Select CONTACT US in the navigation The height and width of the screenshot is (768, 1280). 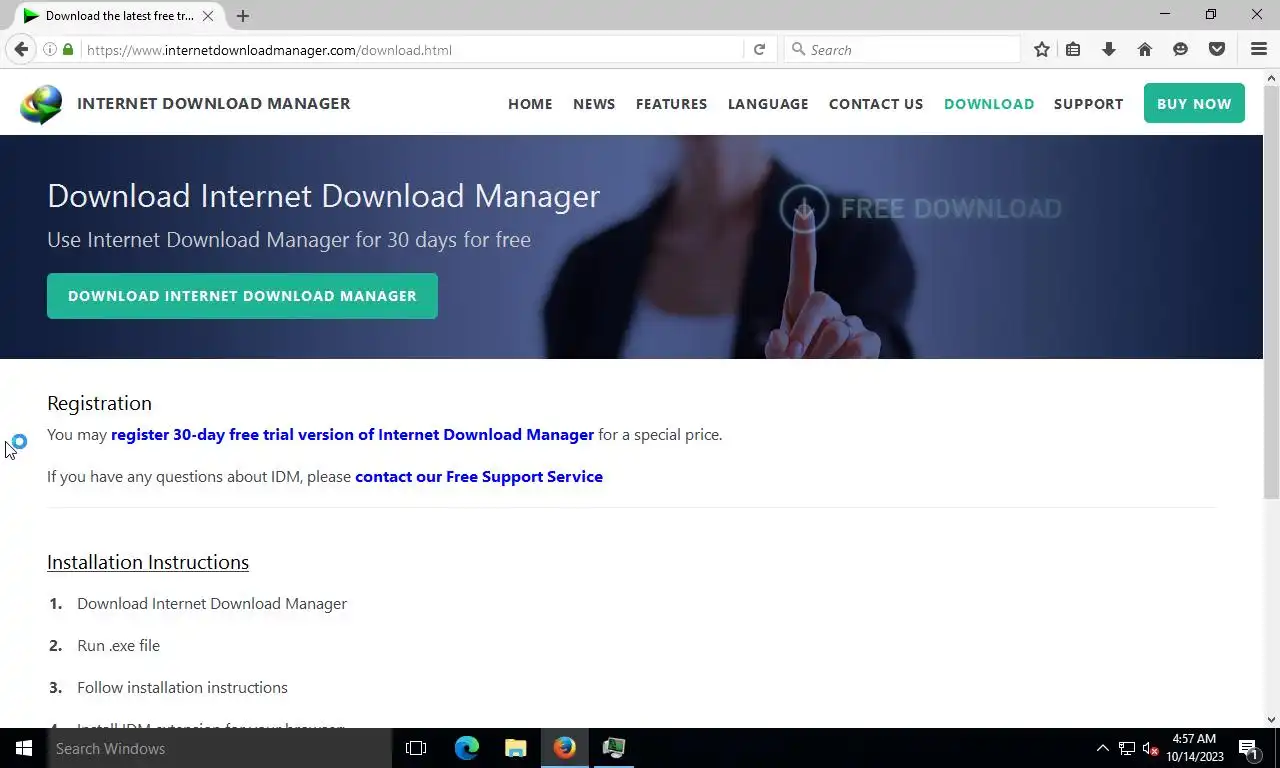click(x=876, y=104)
